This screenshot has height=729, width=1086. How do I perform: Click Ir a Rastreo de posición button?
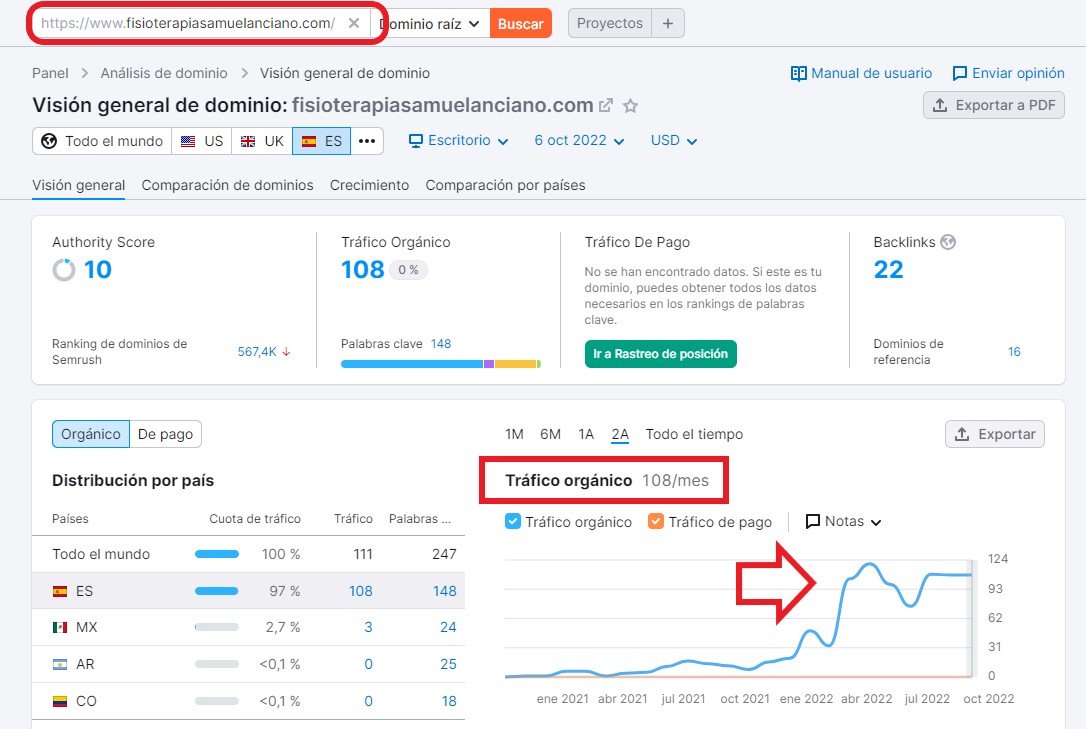click(661, 354)
